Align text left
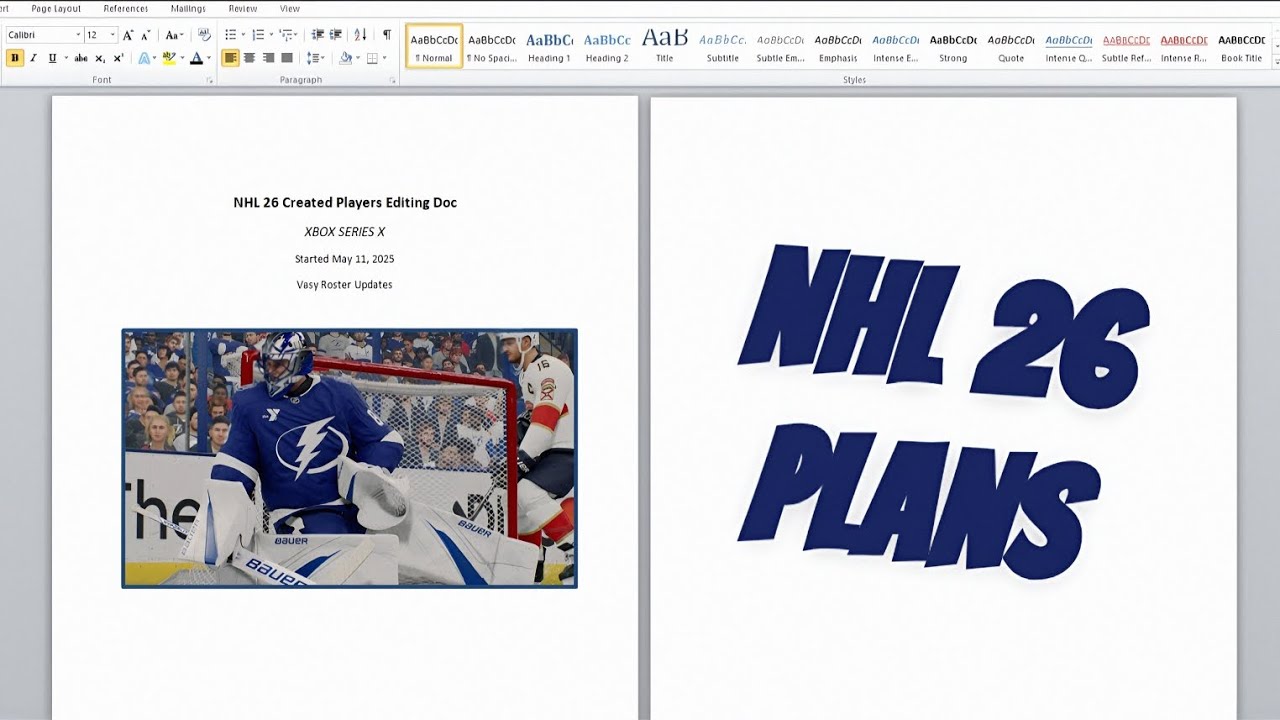The height and width of the screenshot is (720, 1280). point(230,58)
